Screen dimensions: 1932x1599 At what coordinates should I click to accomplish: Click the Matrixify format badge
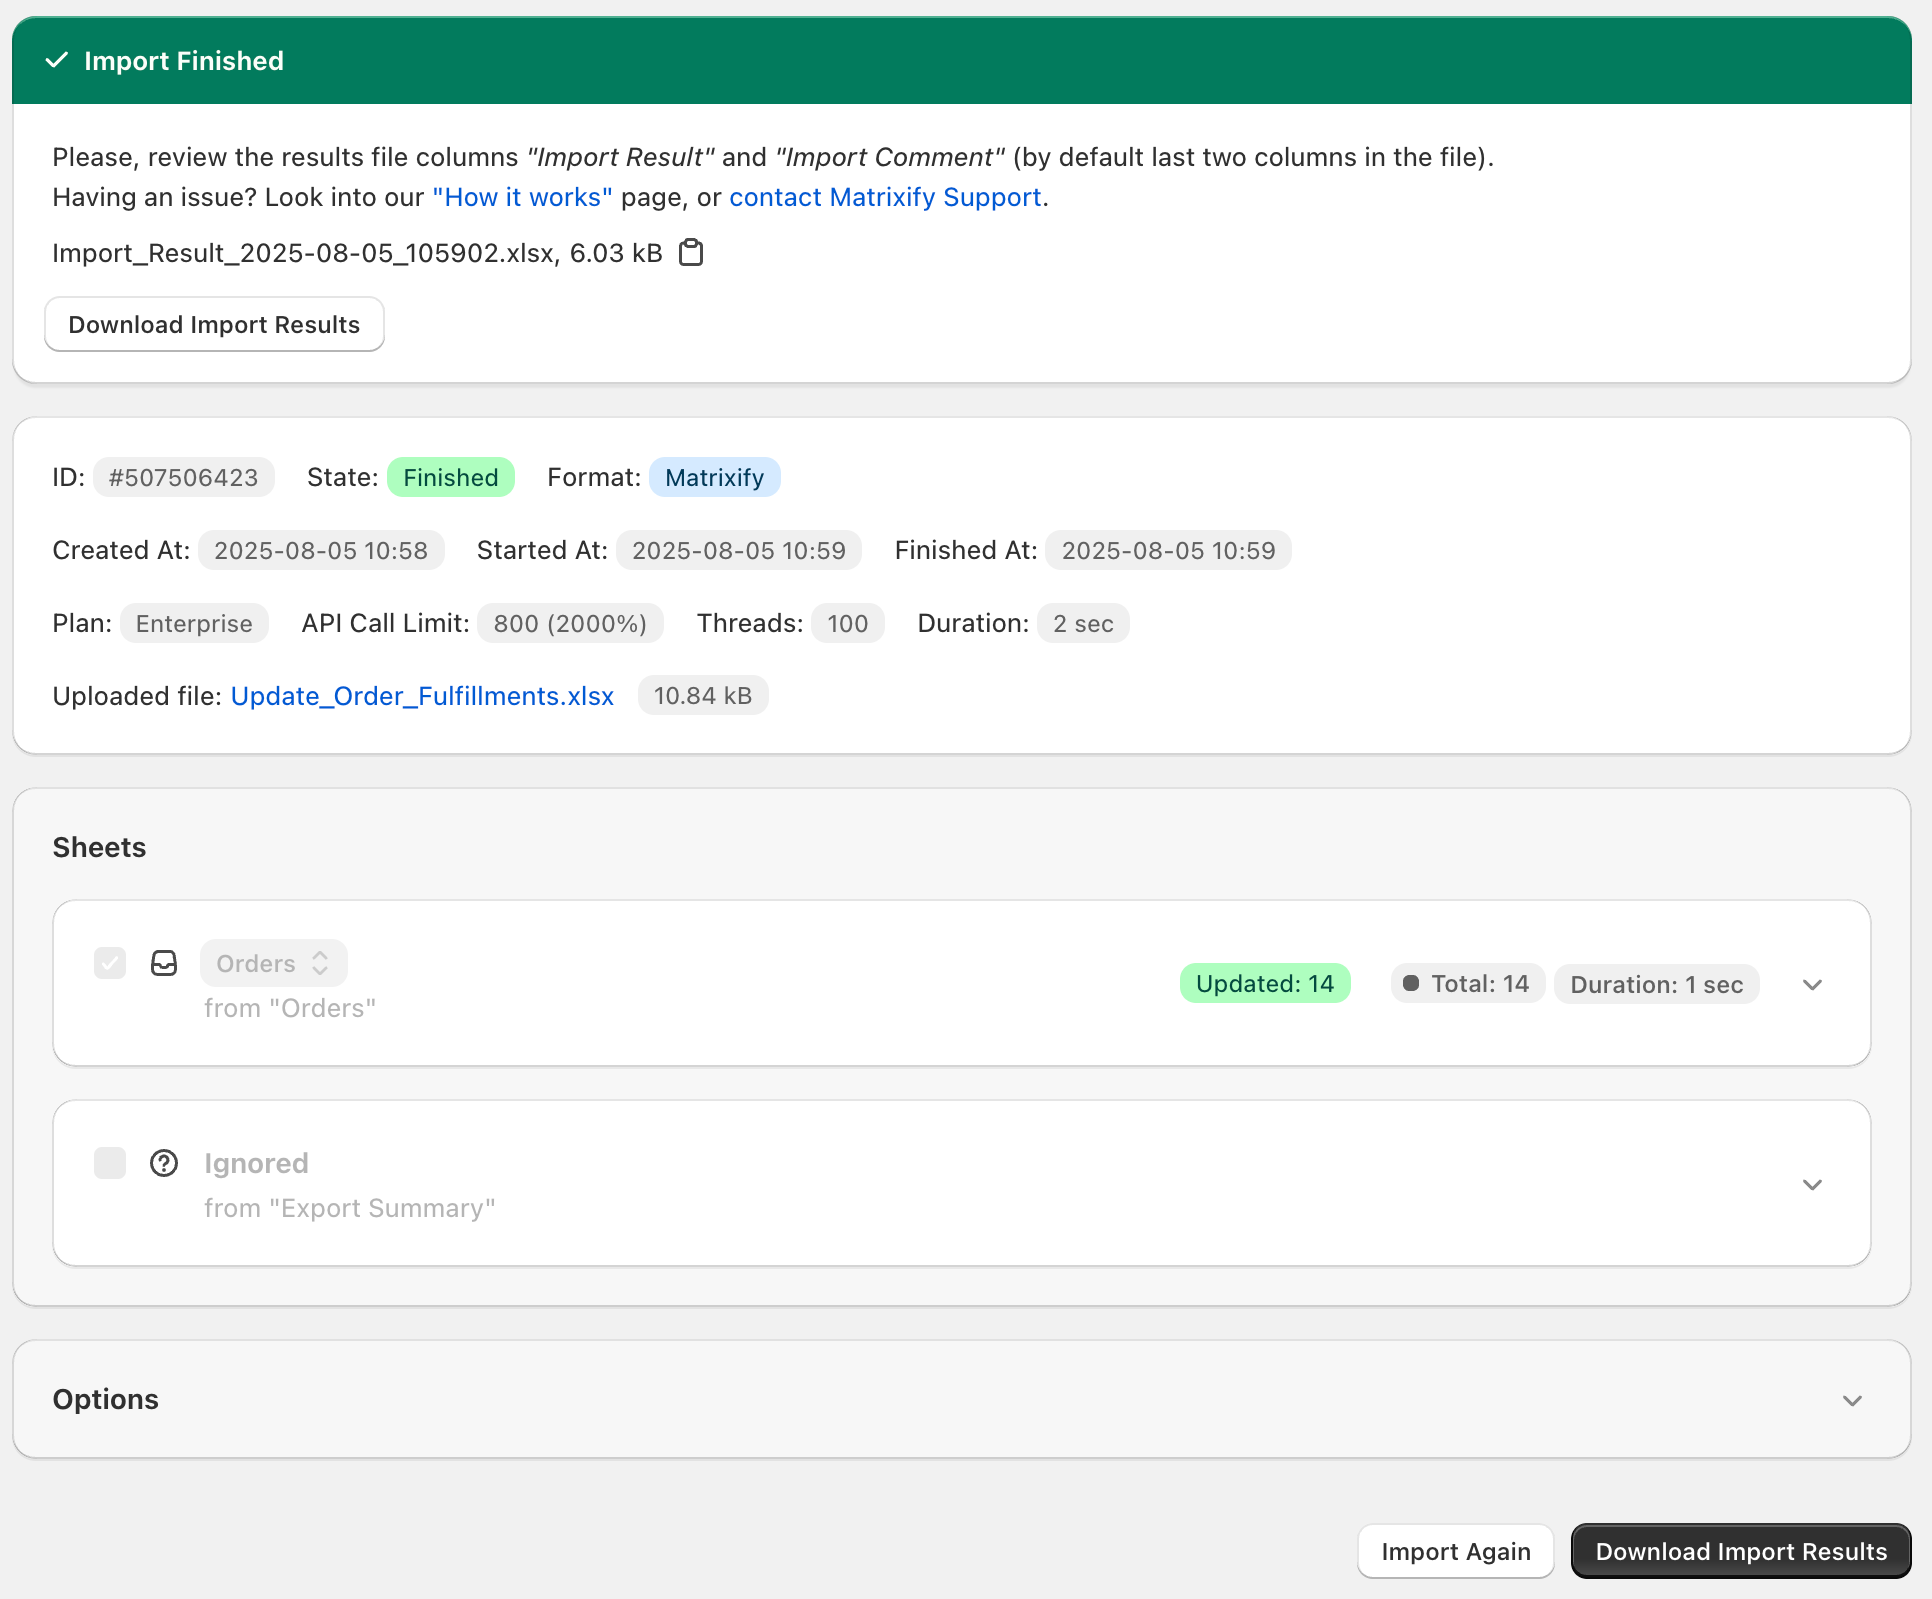[714, 477]
